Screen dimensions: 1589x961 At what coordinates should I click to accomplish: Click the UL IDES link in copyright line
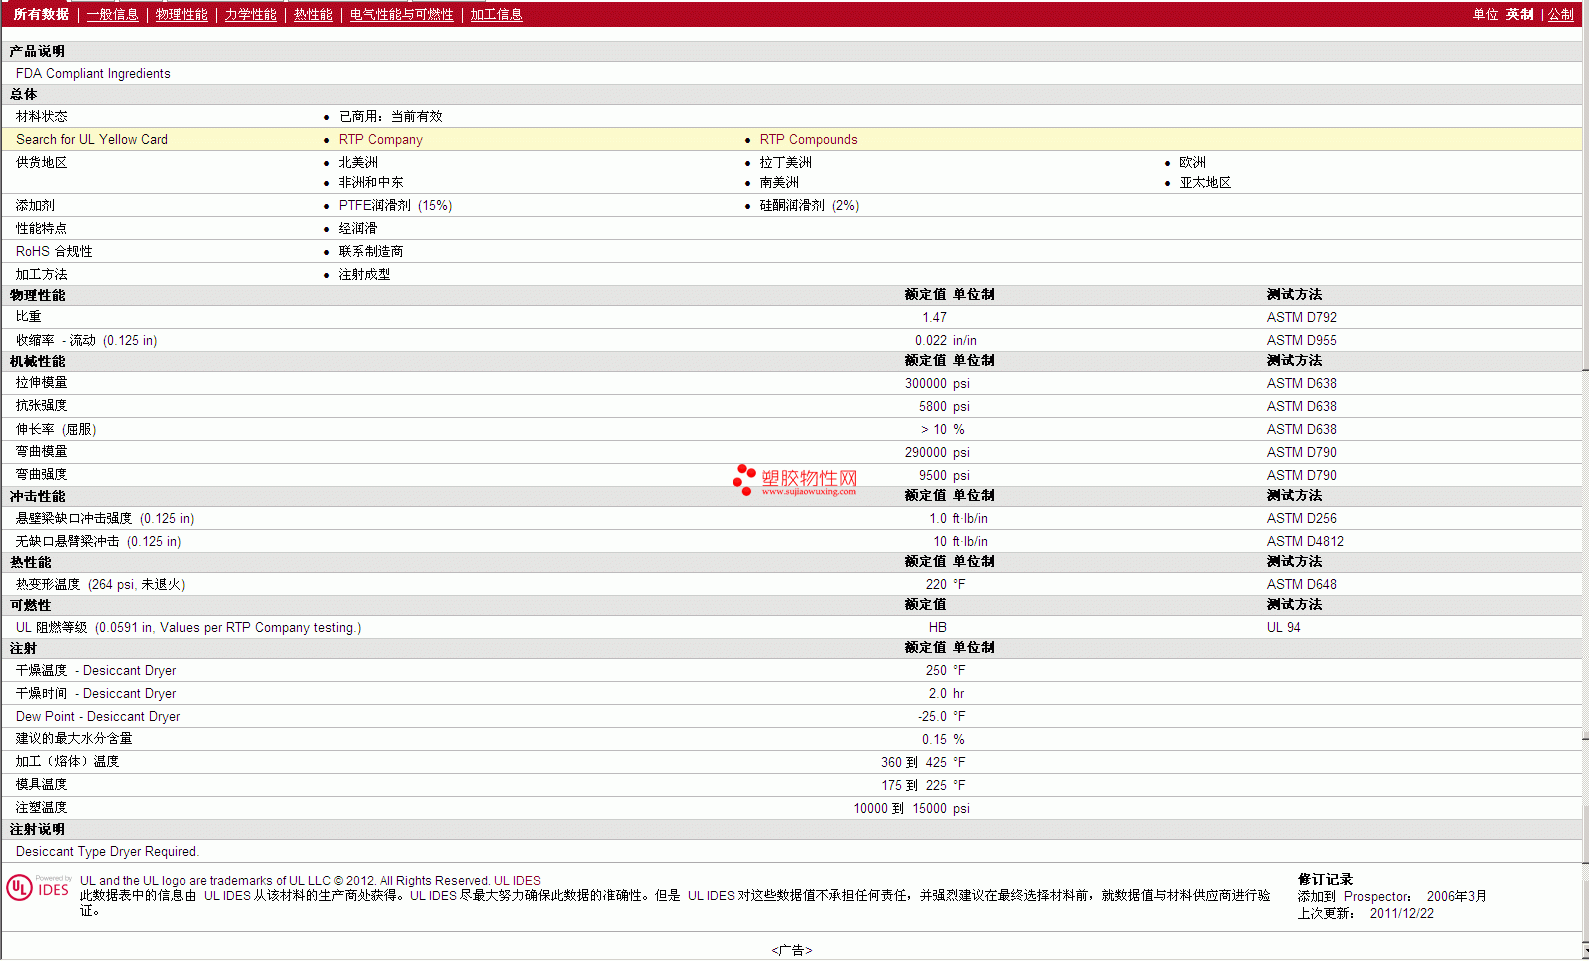pos(517,881)
